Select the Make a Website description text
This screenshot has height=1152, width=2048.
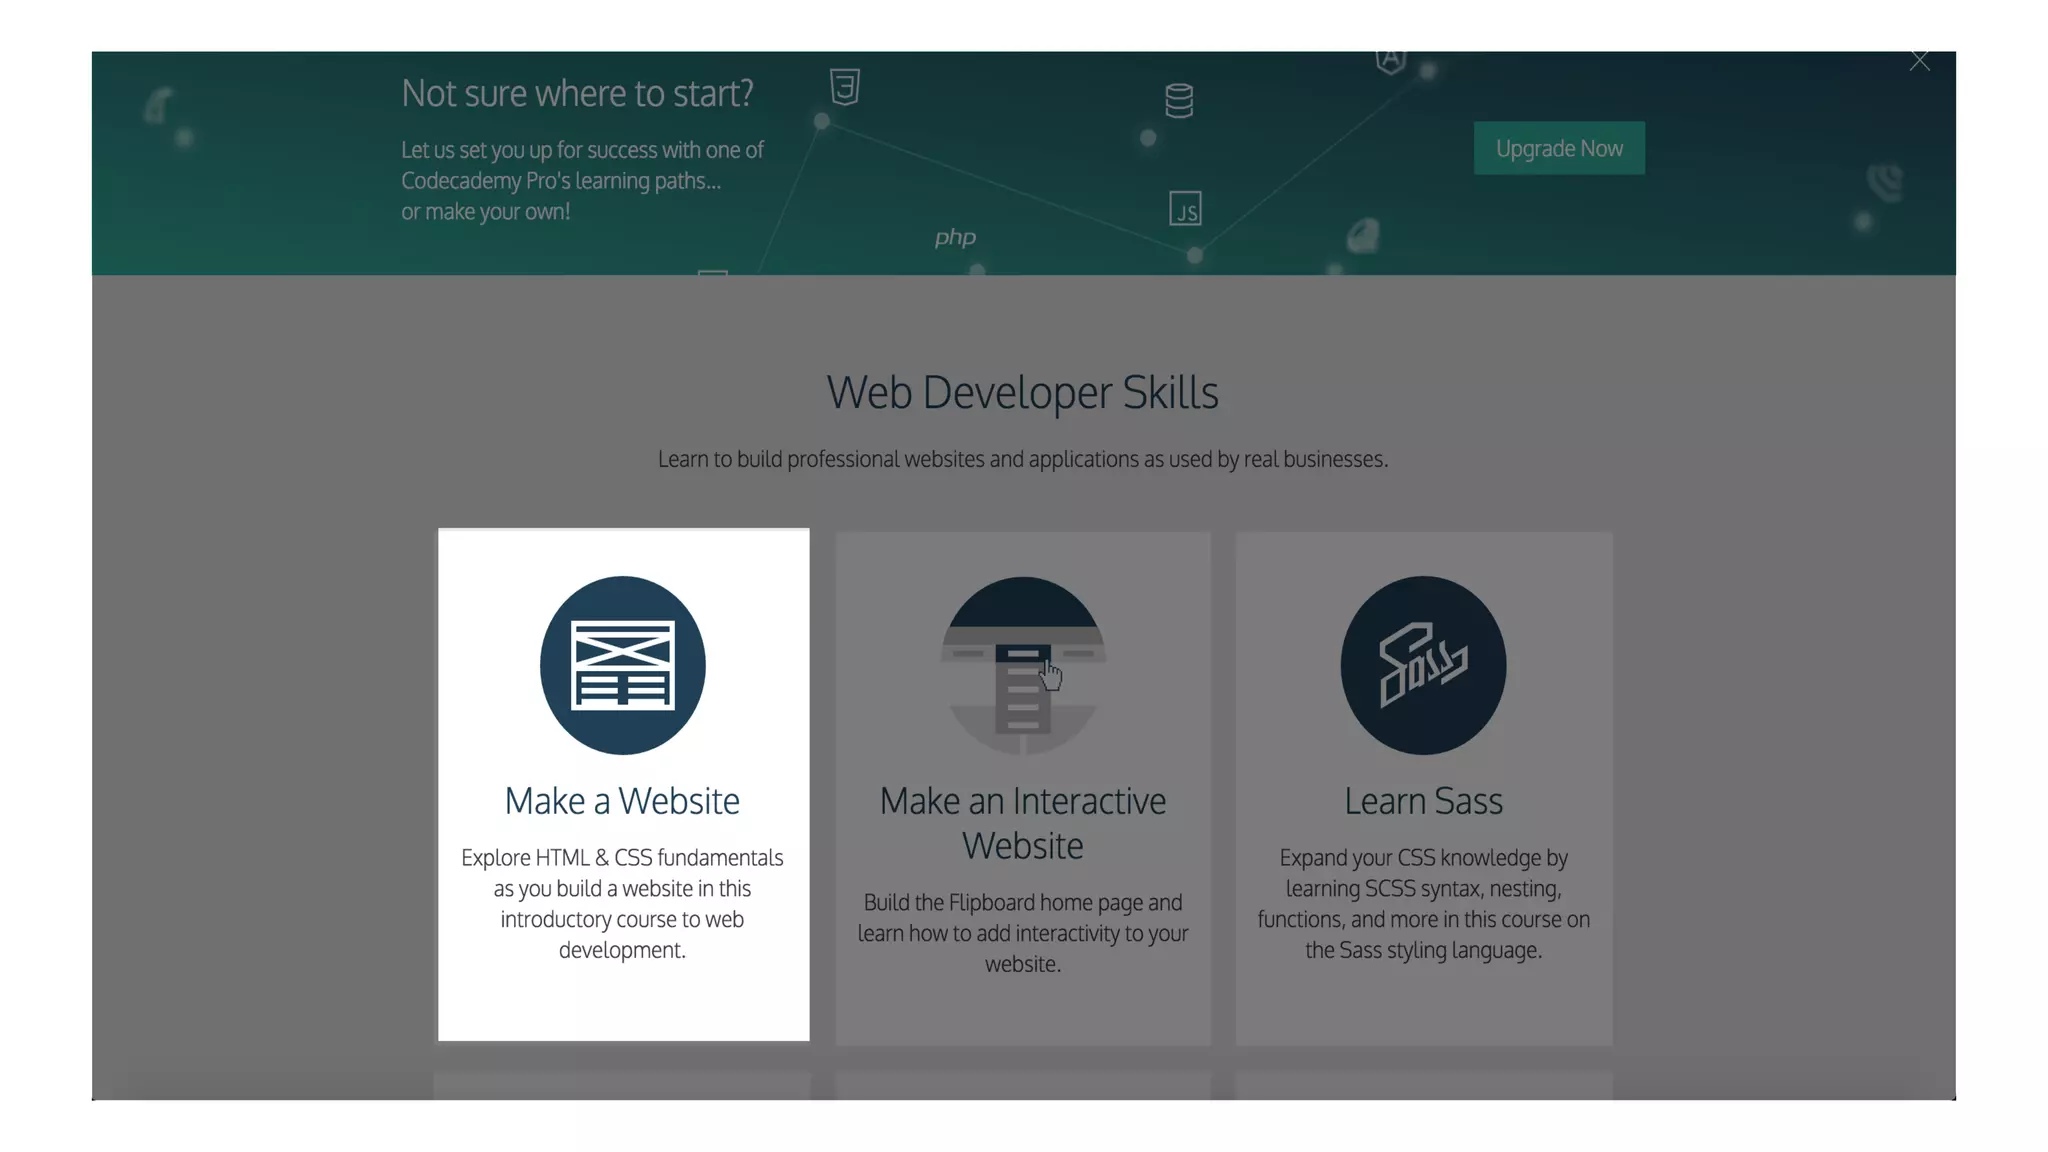click(x=622, y=903)
